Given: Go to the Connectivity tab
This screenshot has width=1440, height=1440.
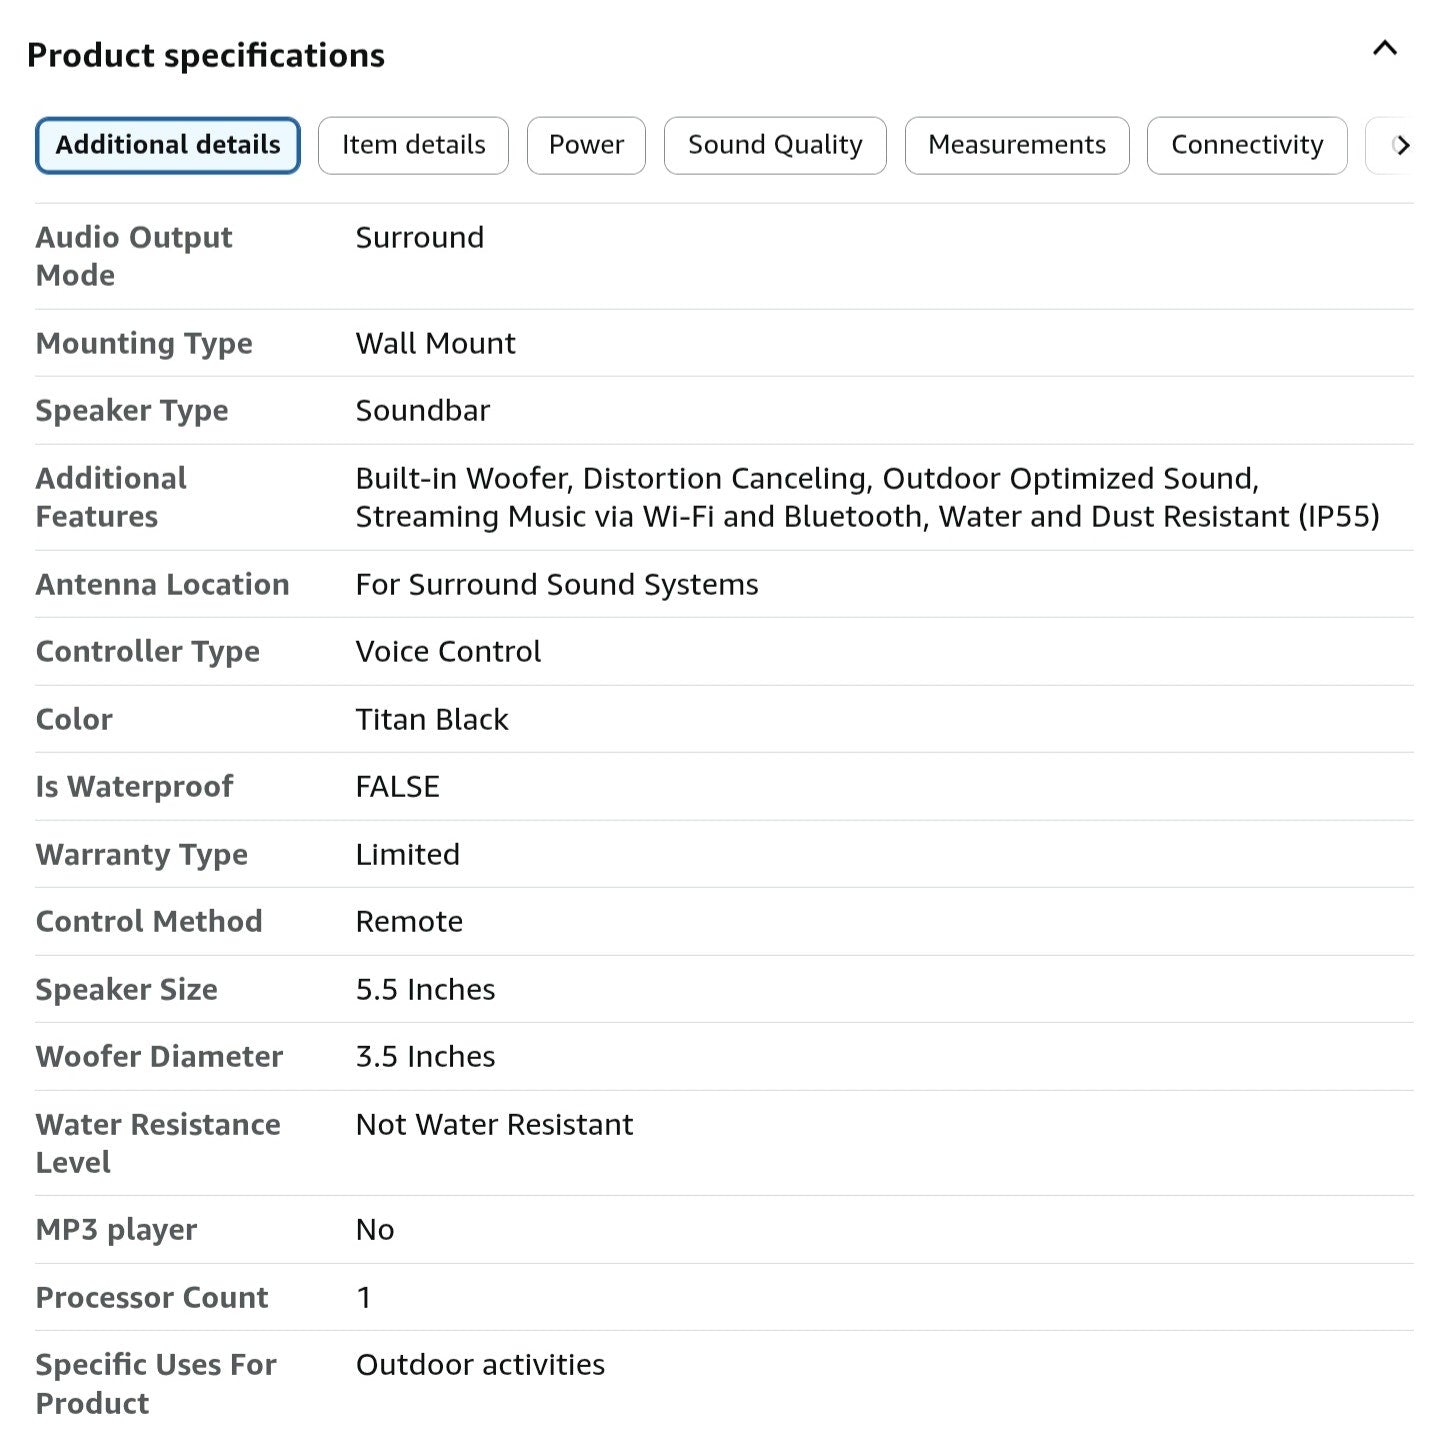Looking at the screenshot, I should pyautogui.click(x=1246, y=146).
